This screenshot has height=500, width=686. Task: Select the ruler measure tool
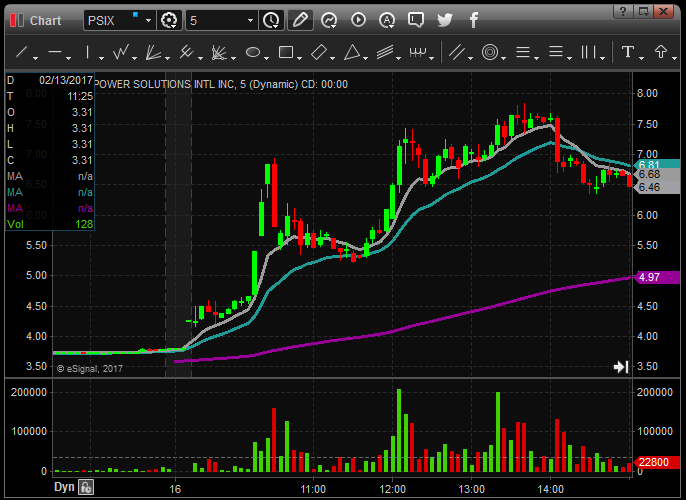tap(418, 52)
